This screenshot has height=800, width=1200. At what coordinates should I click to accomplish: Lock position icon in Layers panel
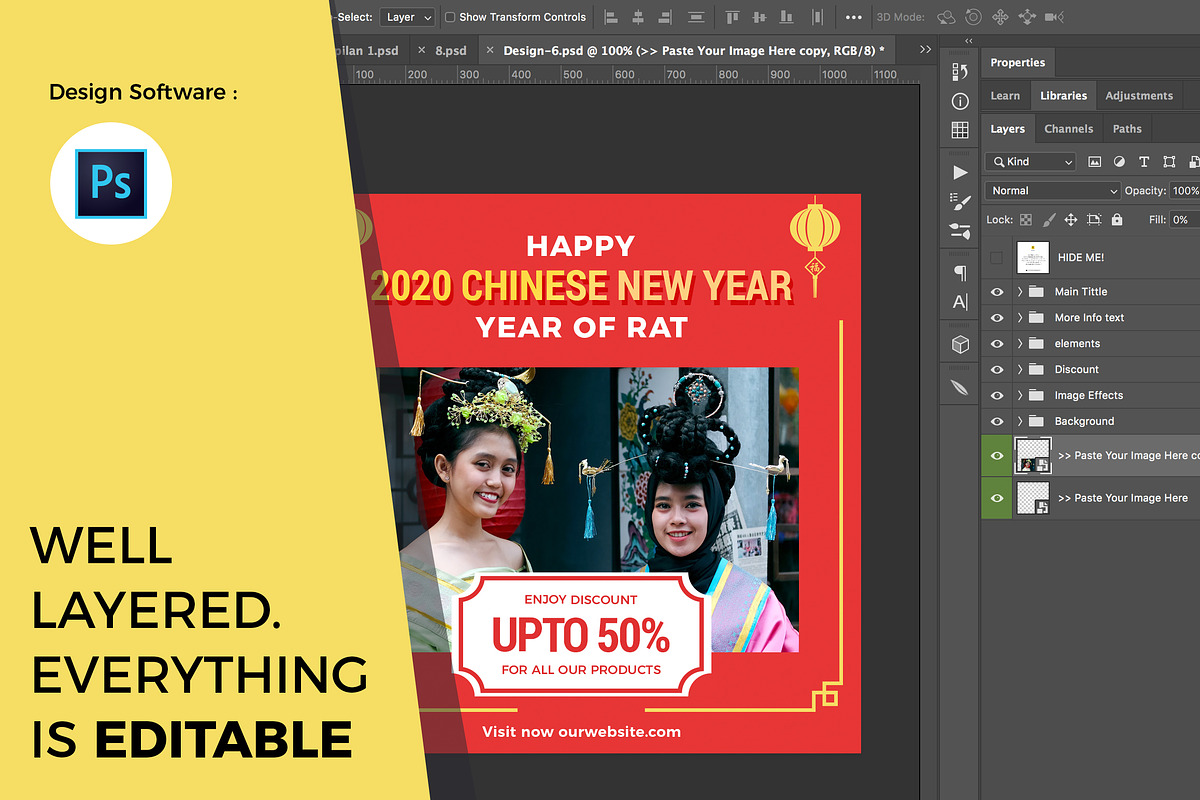(x=1071, y=219)
